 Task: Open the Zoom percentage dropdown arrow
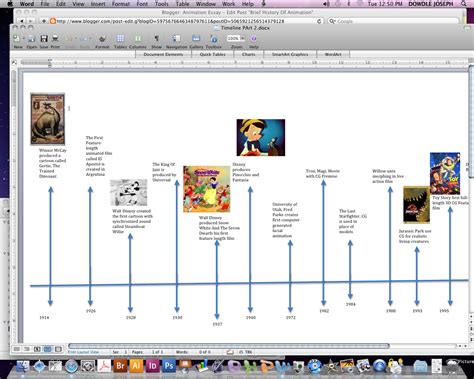pos(243,39)
